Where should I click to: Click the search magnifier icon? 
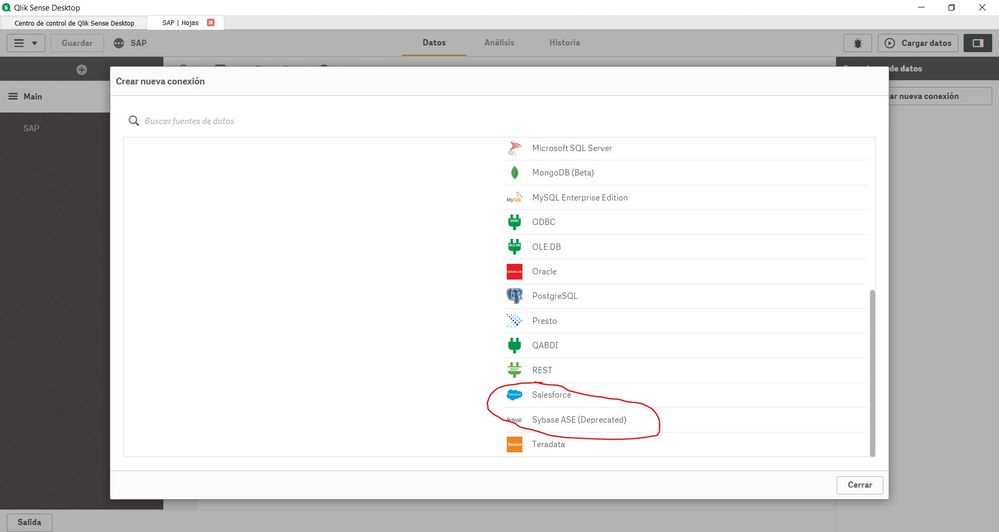click(x=134, y=120)
